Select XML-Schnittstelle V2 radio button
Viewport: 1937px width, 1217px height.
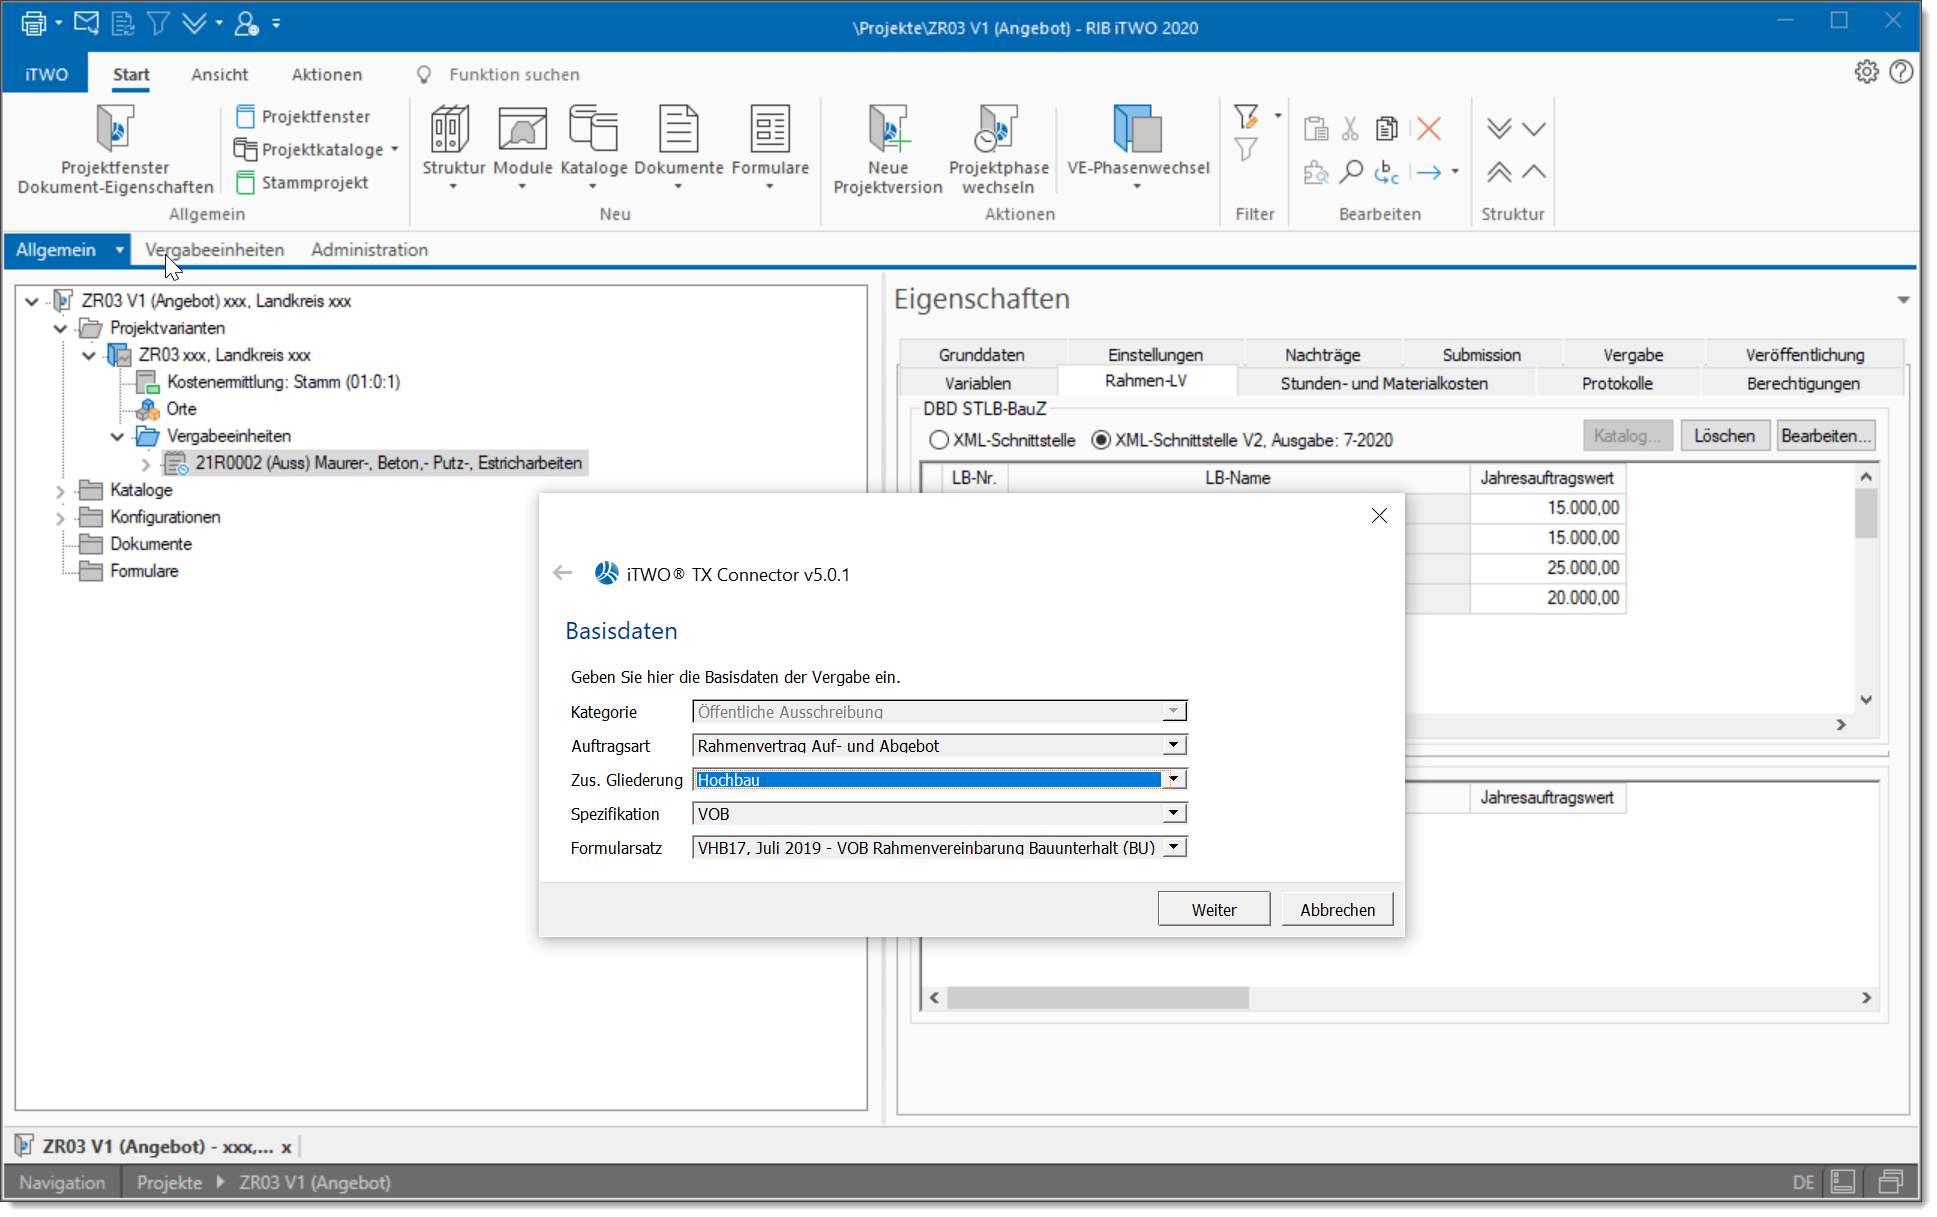coord(1100,440)
